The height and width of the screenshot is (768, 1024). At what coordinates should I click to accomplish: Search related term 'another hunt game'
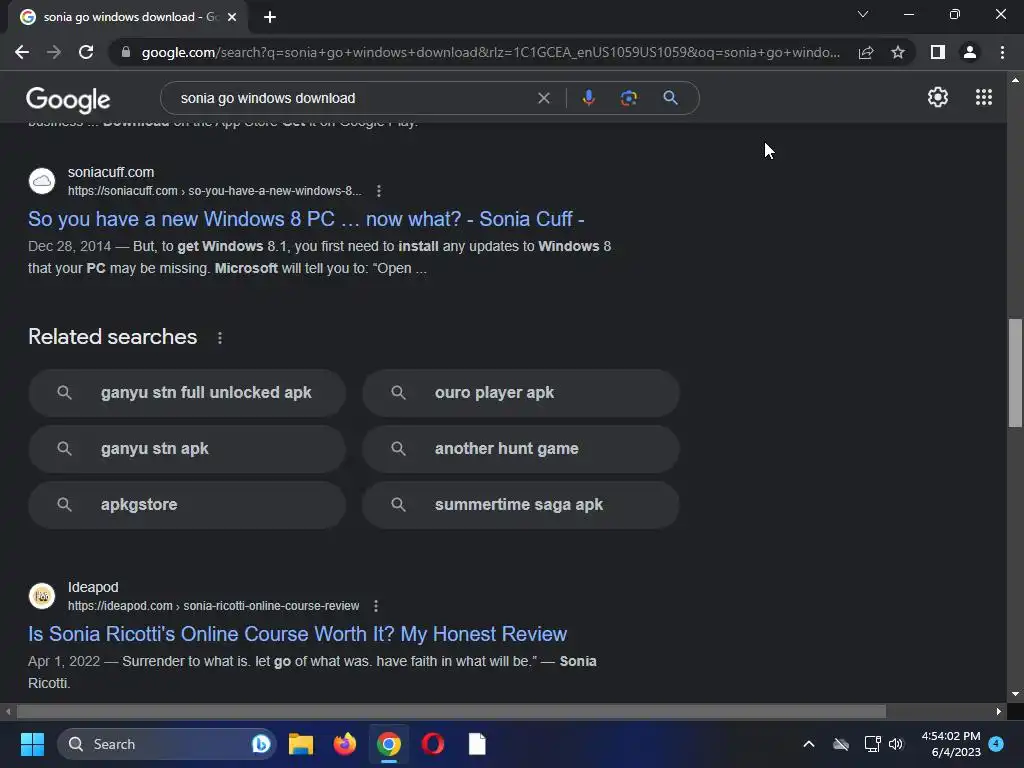520,449
